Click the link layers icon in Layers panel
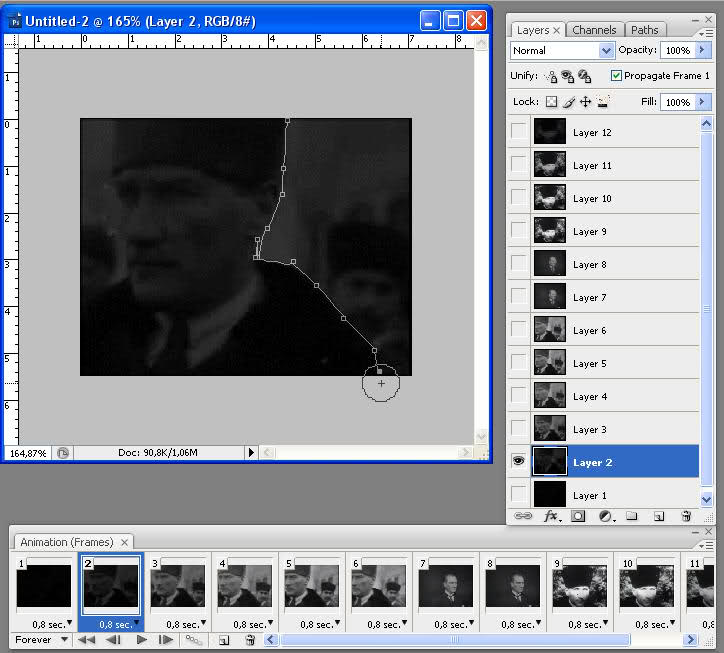 coord(523,516)
